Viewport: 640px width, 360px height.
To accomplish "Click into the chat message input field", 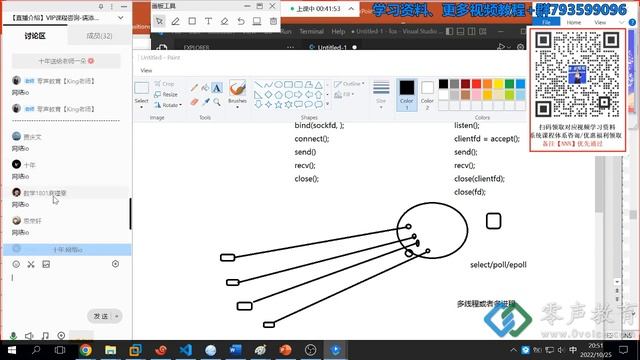I will point(66,289).
